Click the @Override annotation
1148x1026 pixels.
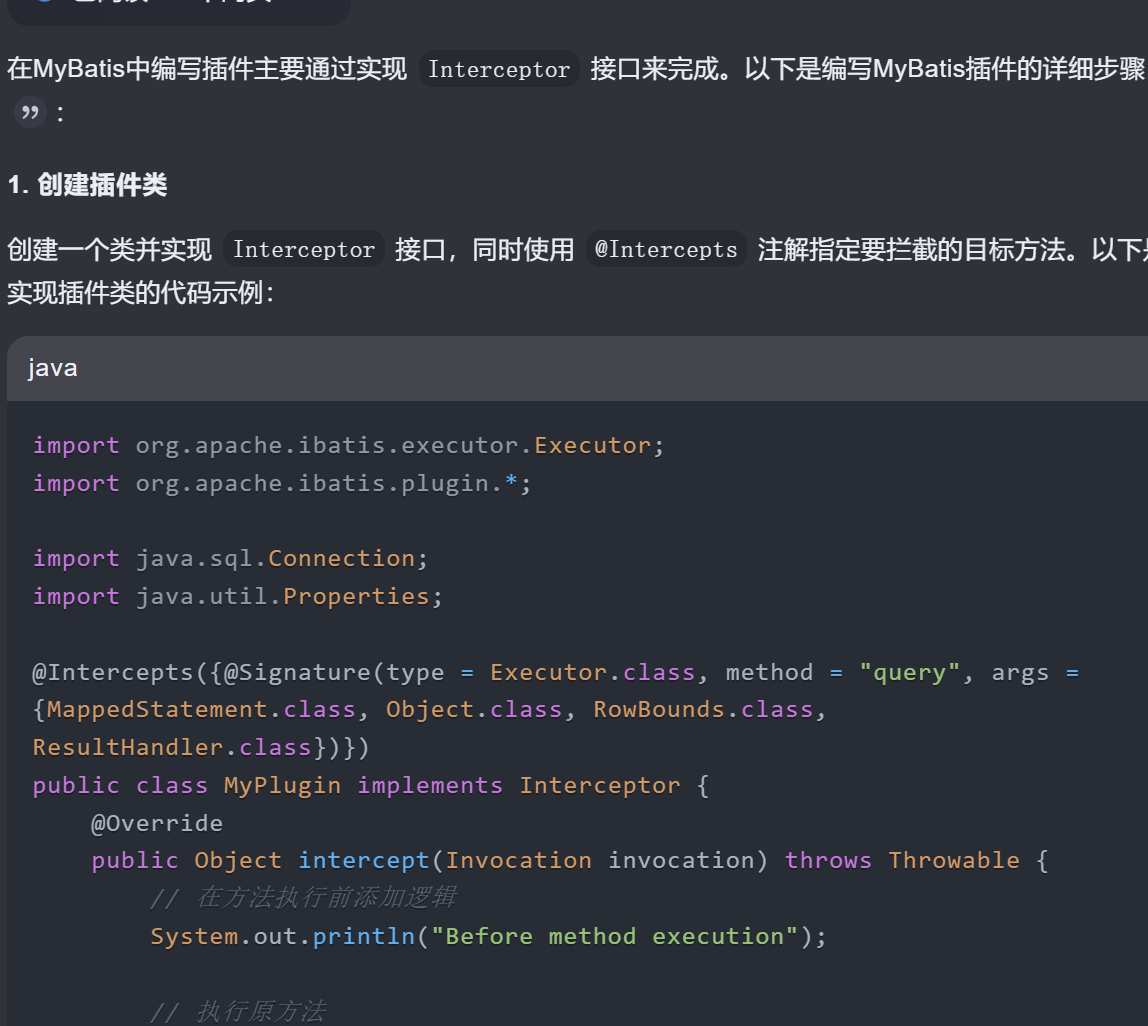click(x=157, y=823)
